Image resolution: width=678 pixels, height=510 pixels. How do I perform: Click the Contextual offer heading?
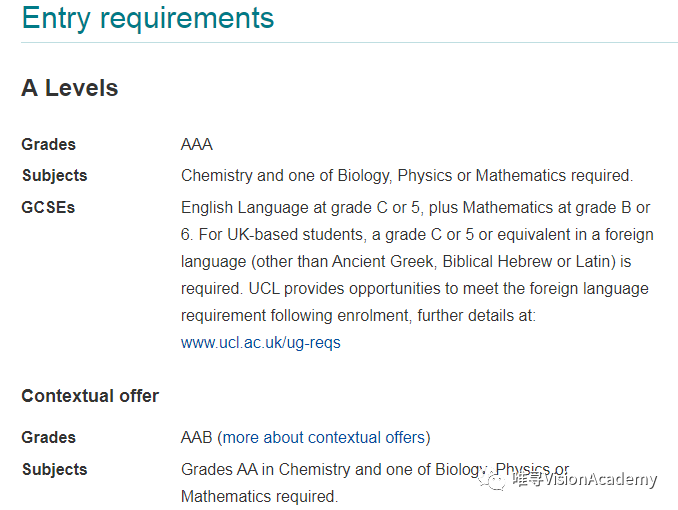pyautogui.click(x=90, y=396)
